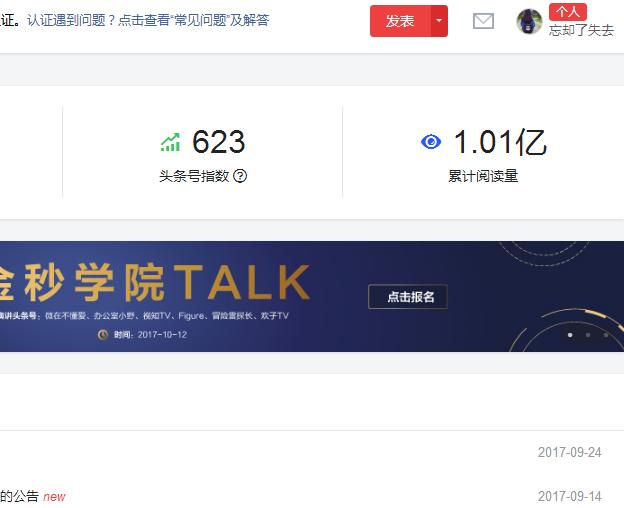Open the mail envelope messages icon
624x508 pixels.
(x=484, y=21)
